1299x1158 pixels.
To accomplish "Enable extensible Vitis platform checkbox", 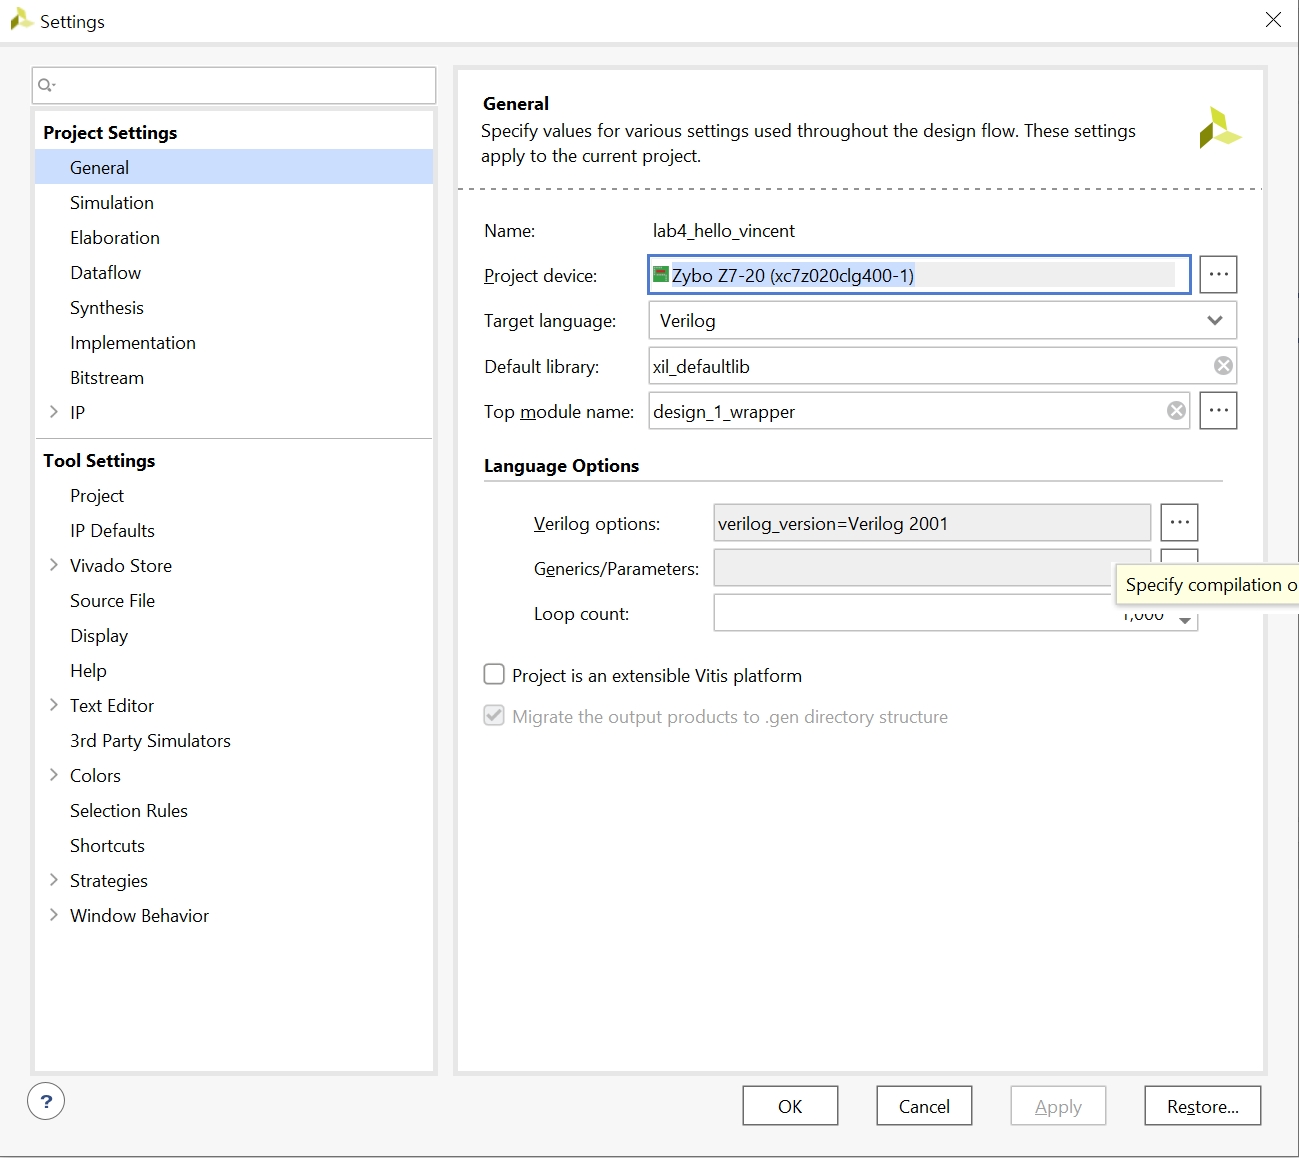I will tap(494, 674).
